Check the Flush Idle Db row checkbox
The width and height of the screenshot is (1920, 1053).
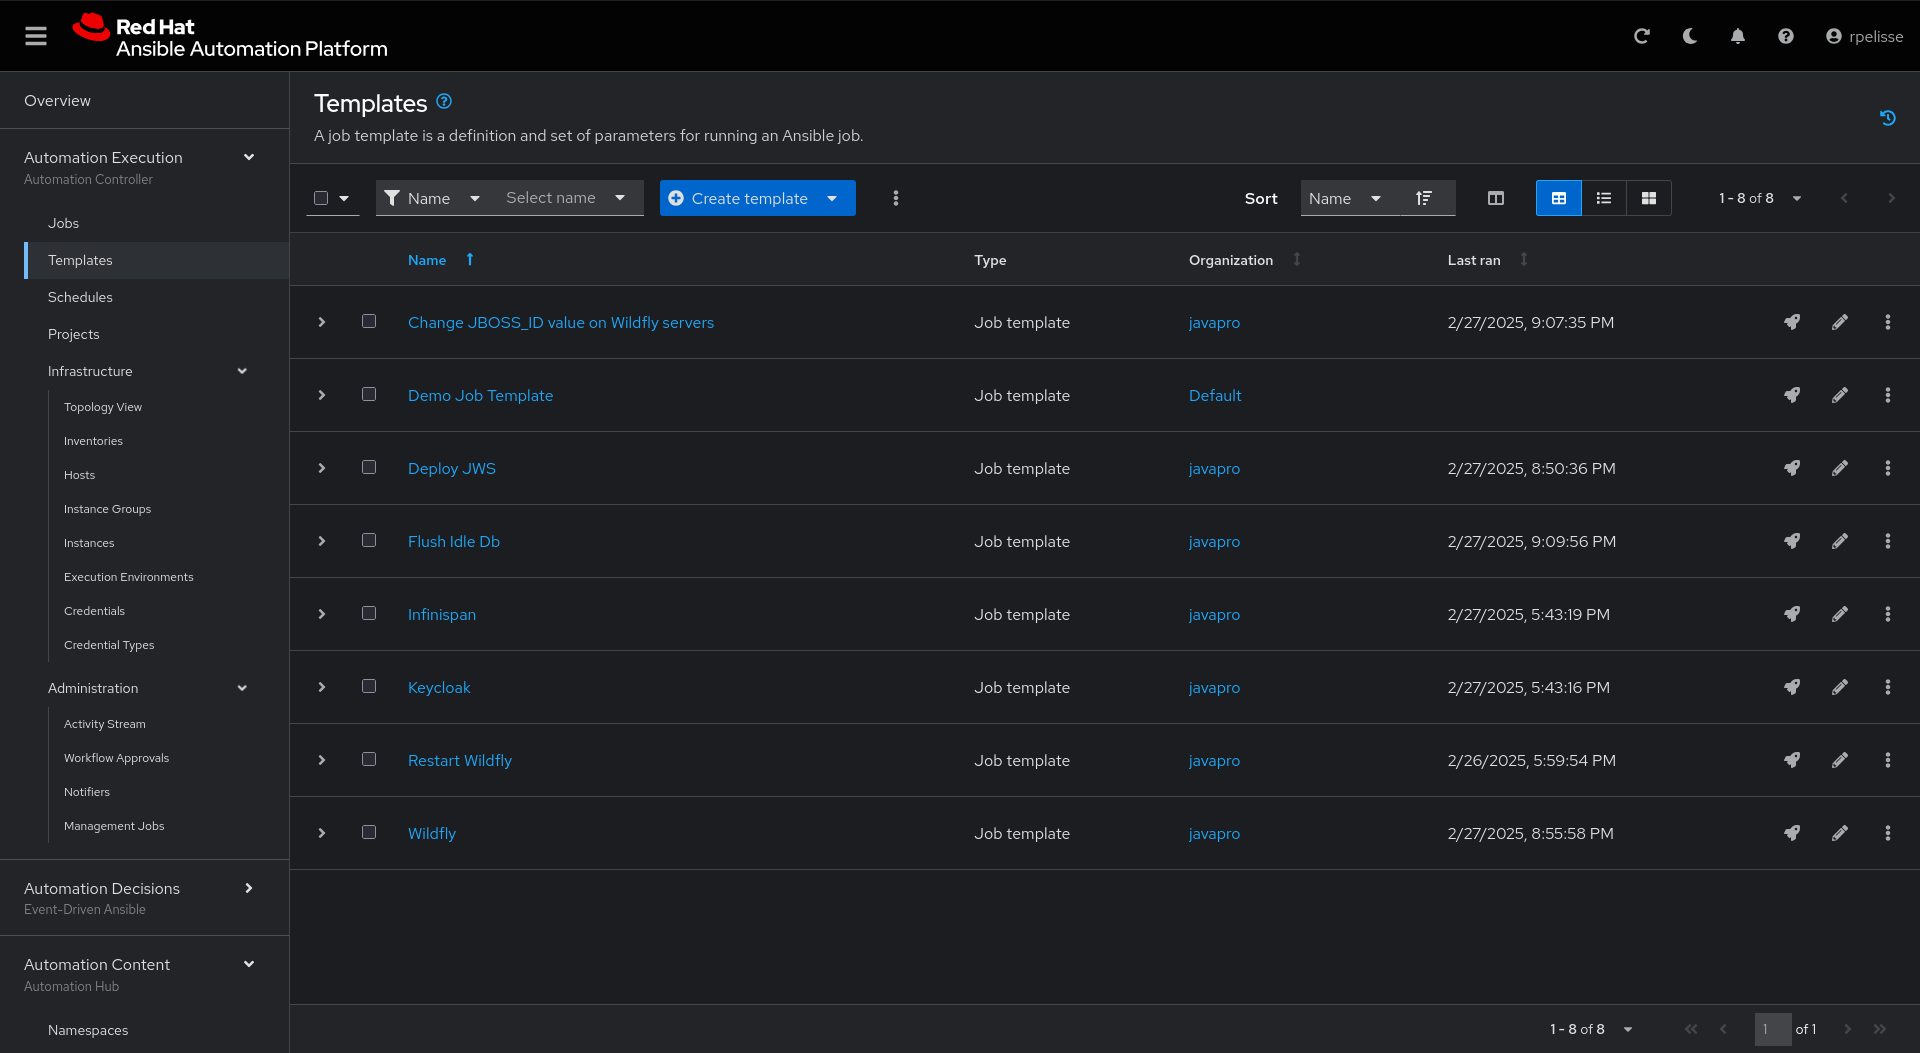(x=369, y=540)
